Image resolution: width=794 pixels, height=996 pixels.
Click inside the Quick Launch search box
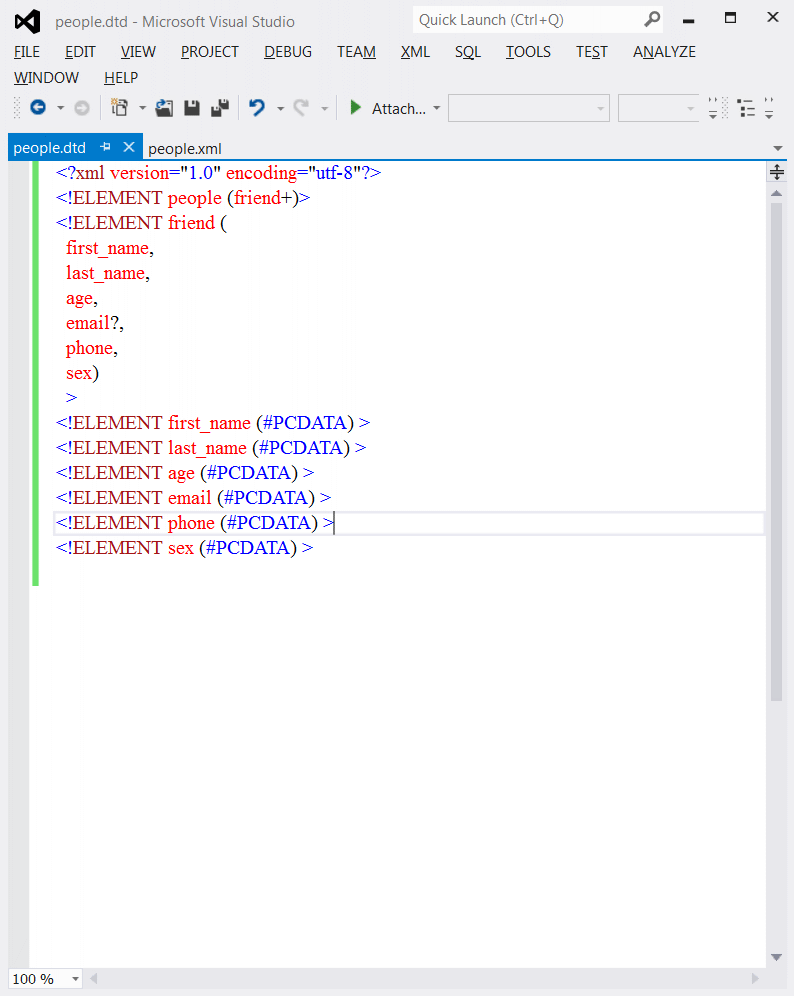pos(528,20)
